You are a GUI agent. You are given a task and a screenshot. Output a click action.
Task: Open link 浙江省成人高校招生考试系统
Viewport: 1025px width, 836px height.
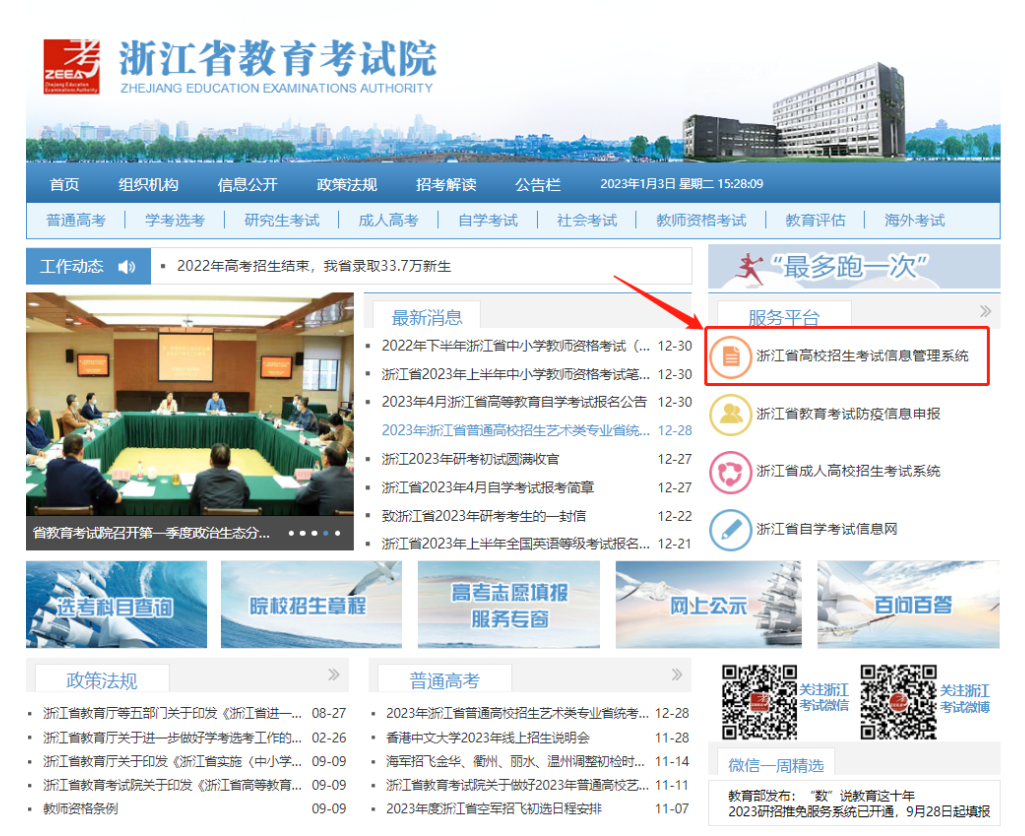pyautogui.click(x=849, y=471)
